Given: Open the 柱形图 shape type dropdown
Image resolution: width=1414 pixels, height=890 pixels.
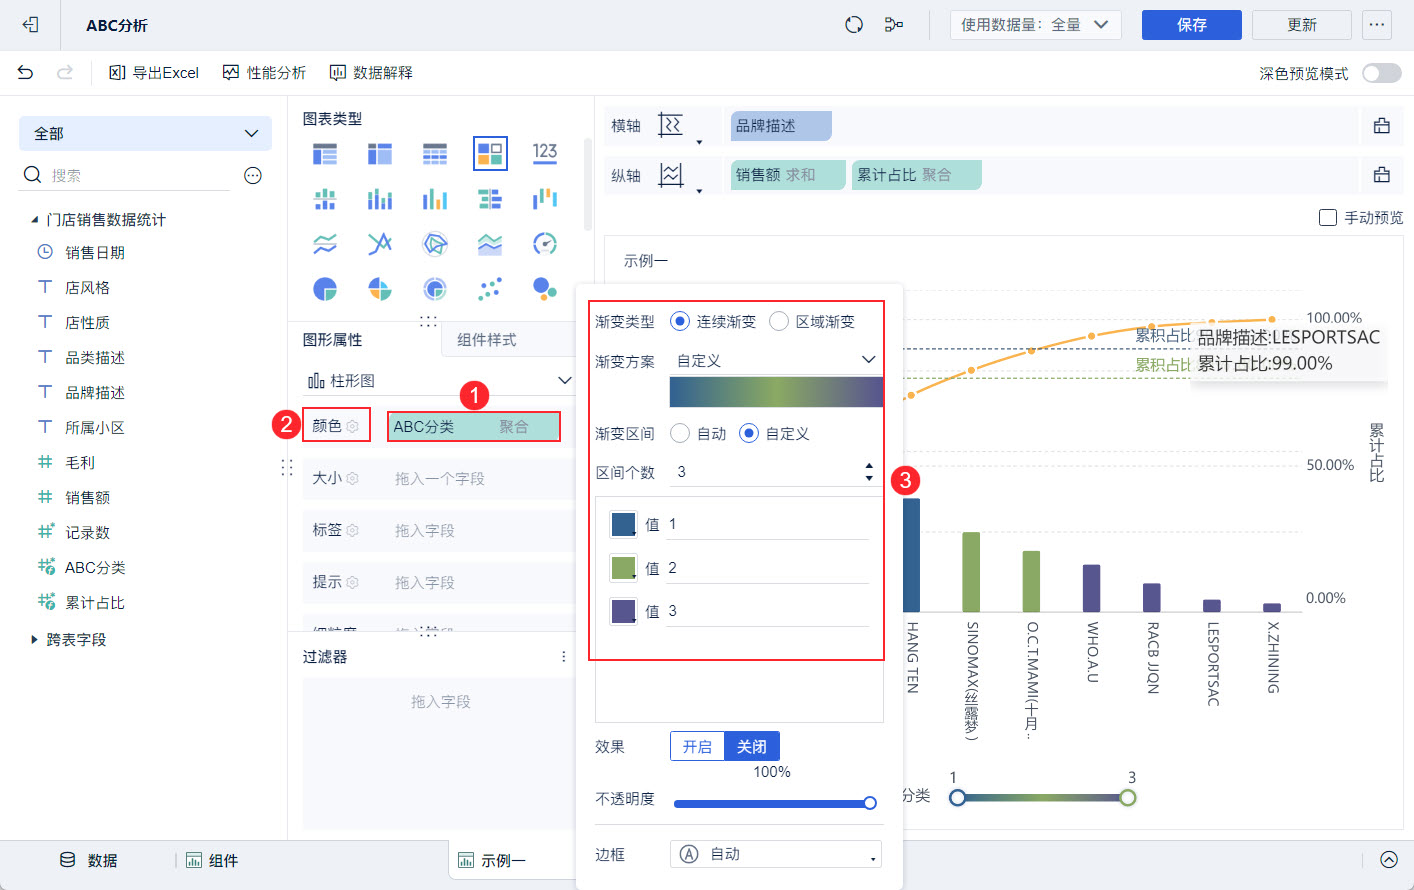Looking at the screenshot, I should pos(438,381).
